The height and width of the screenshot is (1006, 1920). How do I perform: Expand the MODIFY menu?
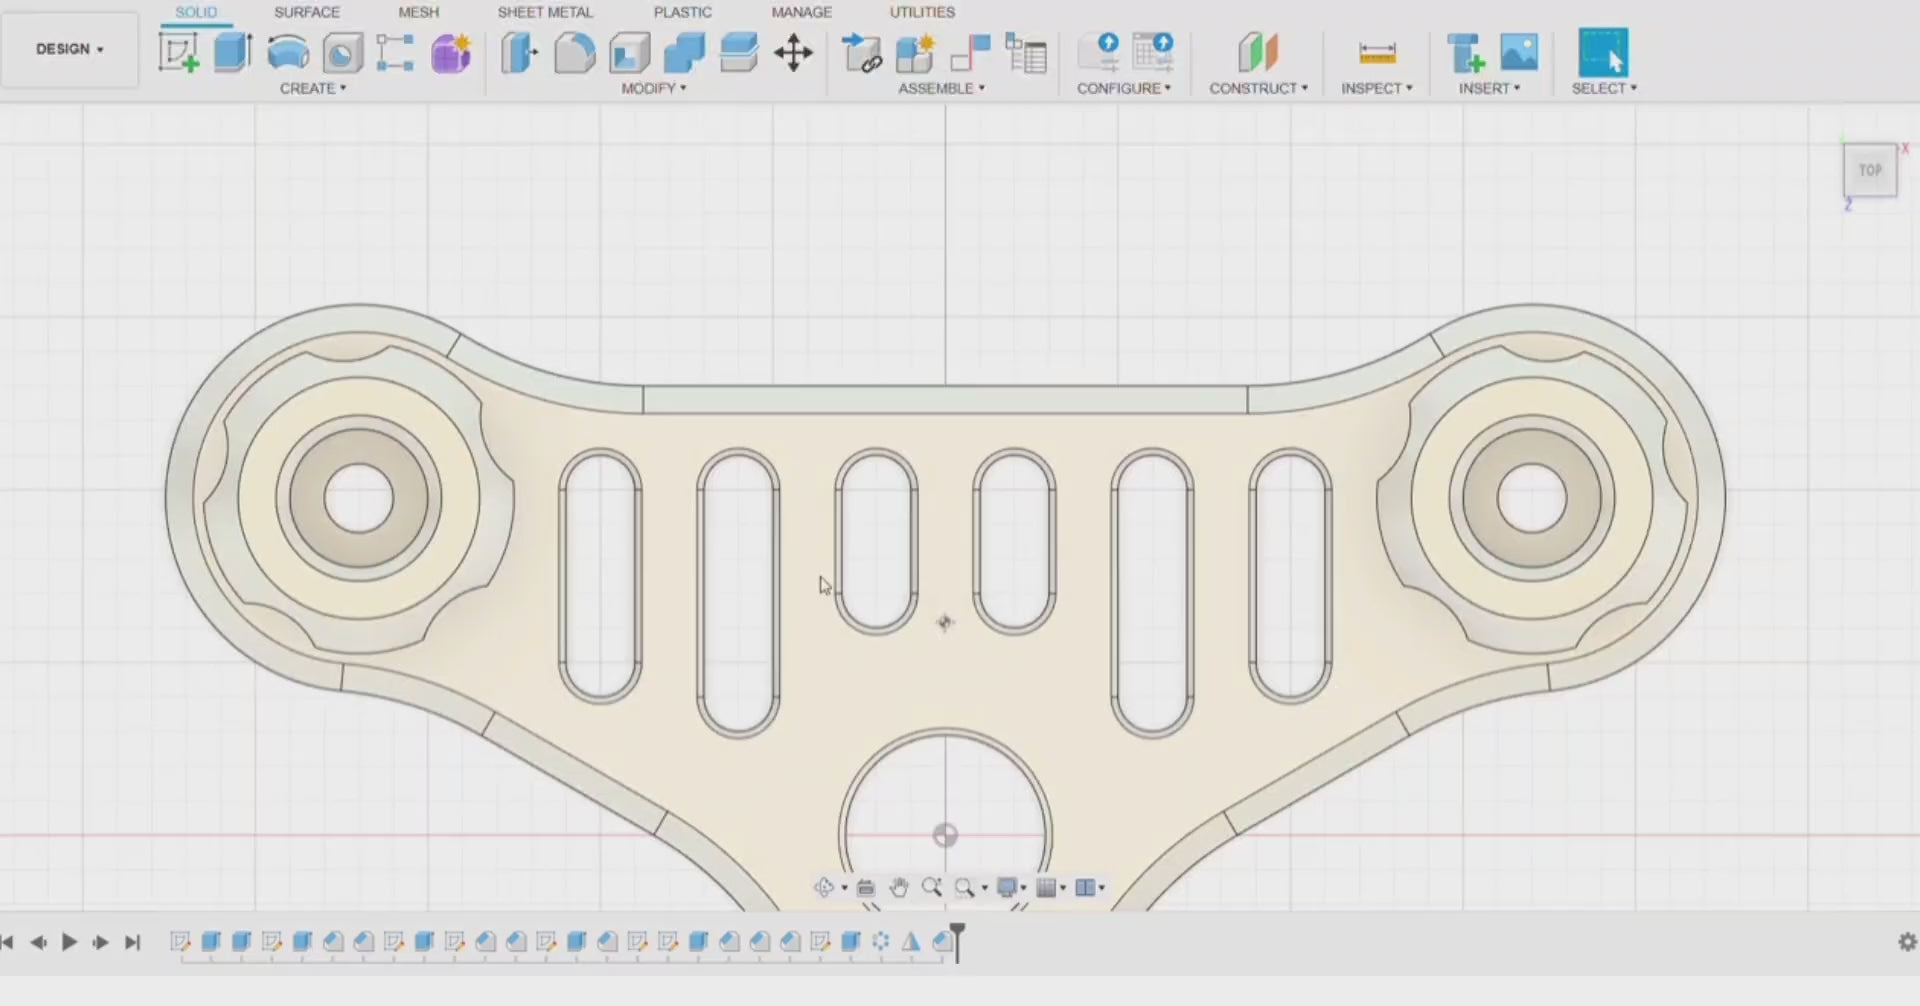point(653,88)
